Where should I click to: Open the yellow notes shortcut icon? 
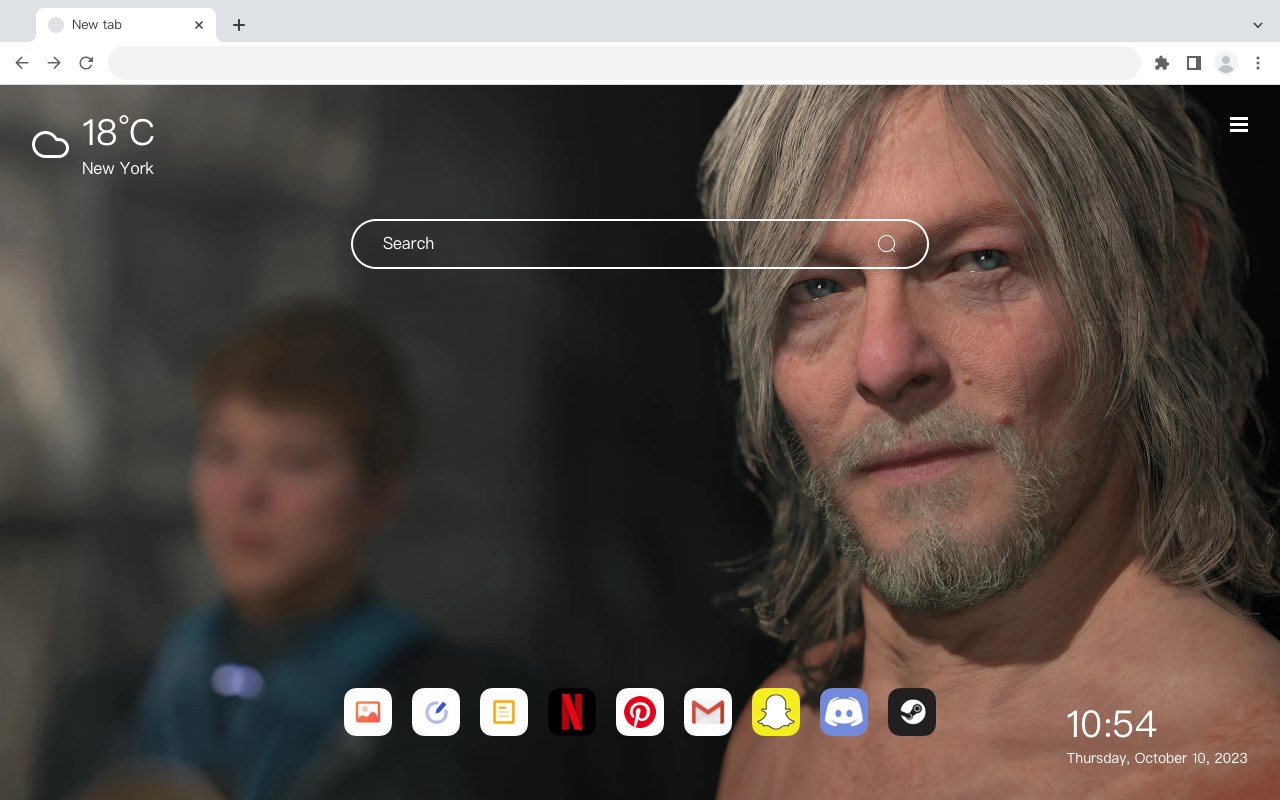(504, 712)
